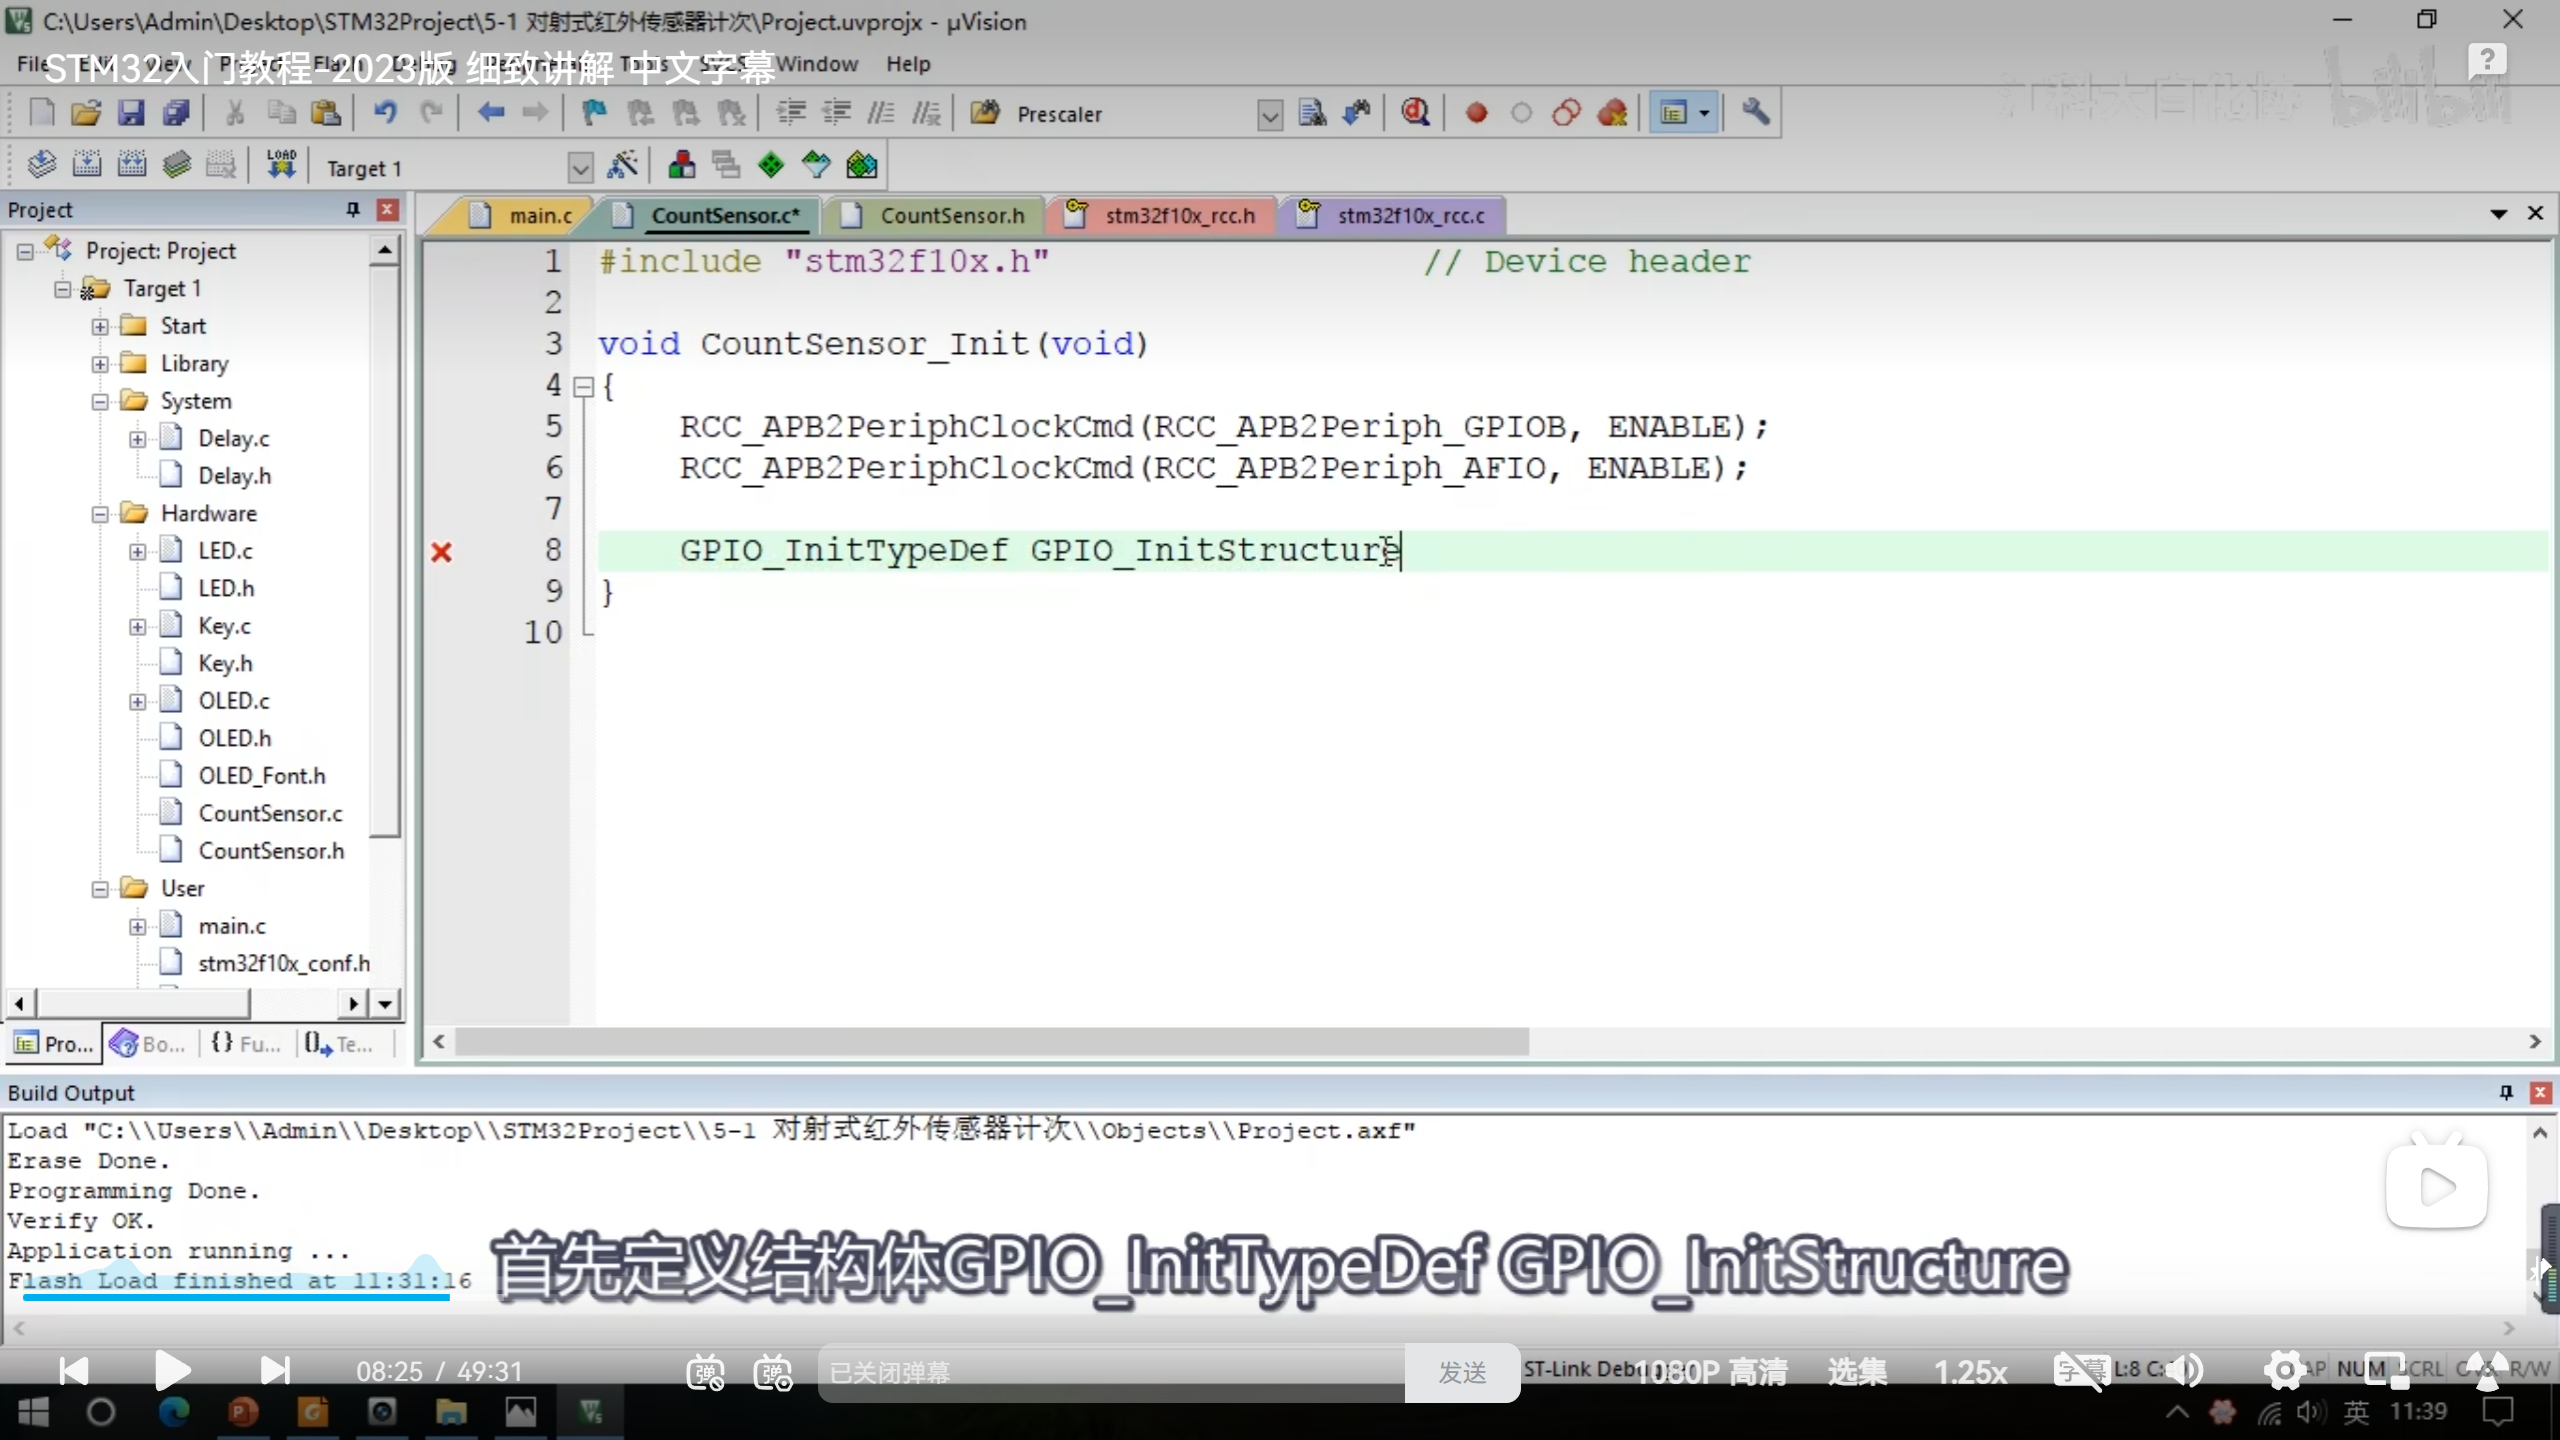2560x1440 pixels.
Task: Click the Download LOAD icon
Action: (281, 165)
